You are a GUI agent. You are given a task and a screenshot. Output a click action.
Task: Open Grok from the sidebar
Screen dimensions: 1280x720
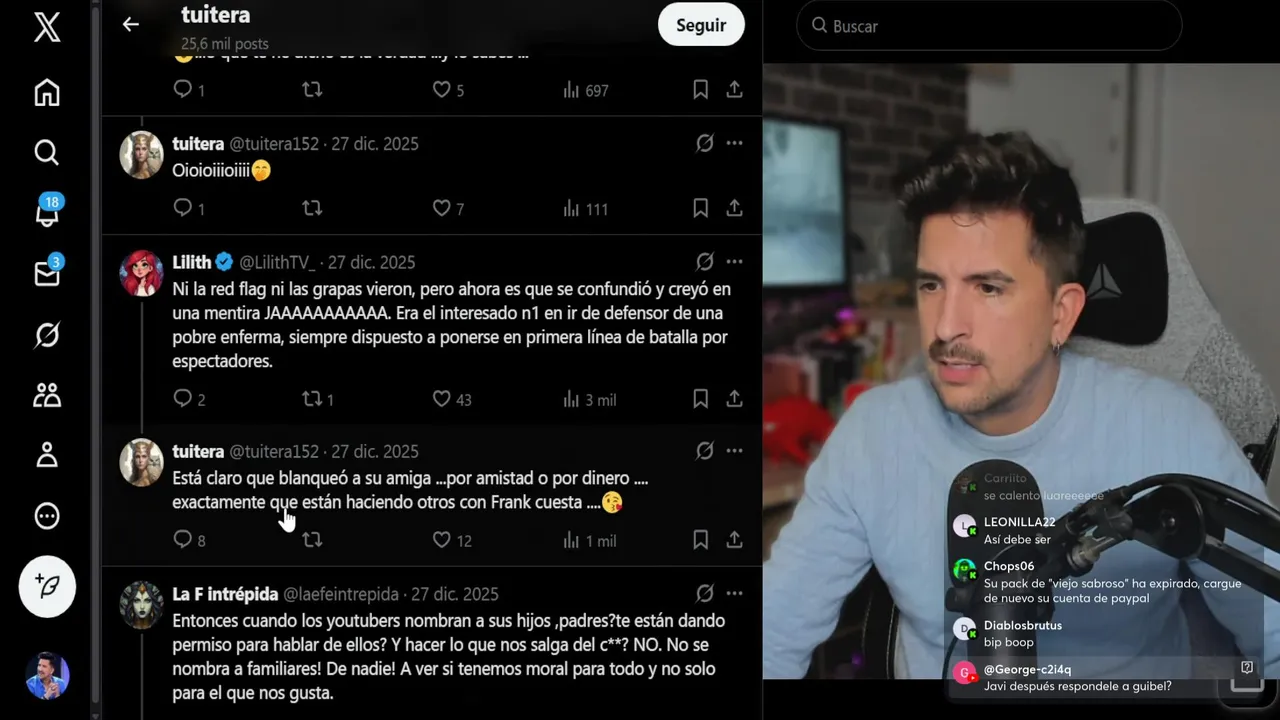pyautogui.click(x=47, y=335)
